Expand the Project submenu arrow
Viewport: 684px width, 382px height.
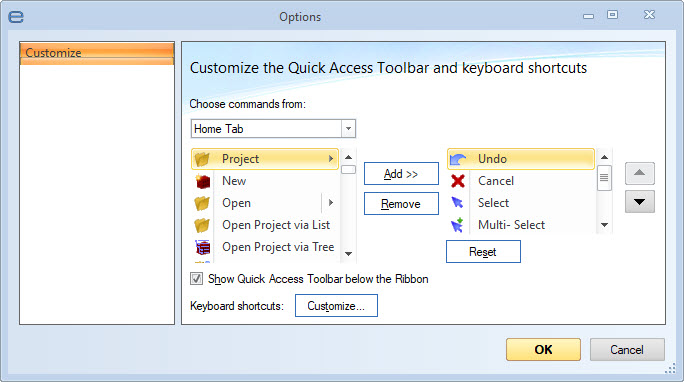pyautogui.click(x=331, y=159)
